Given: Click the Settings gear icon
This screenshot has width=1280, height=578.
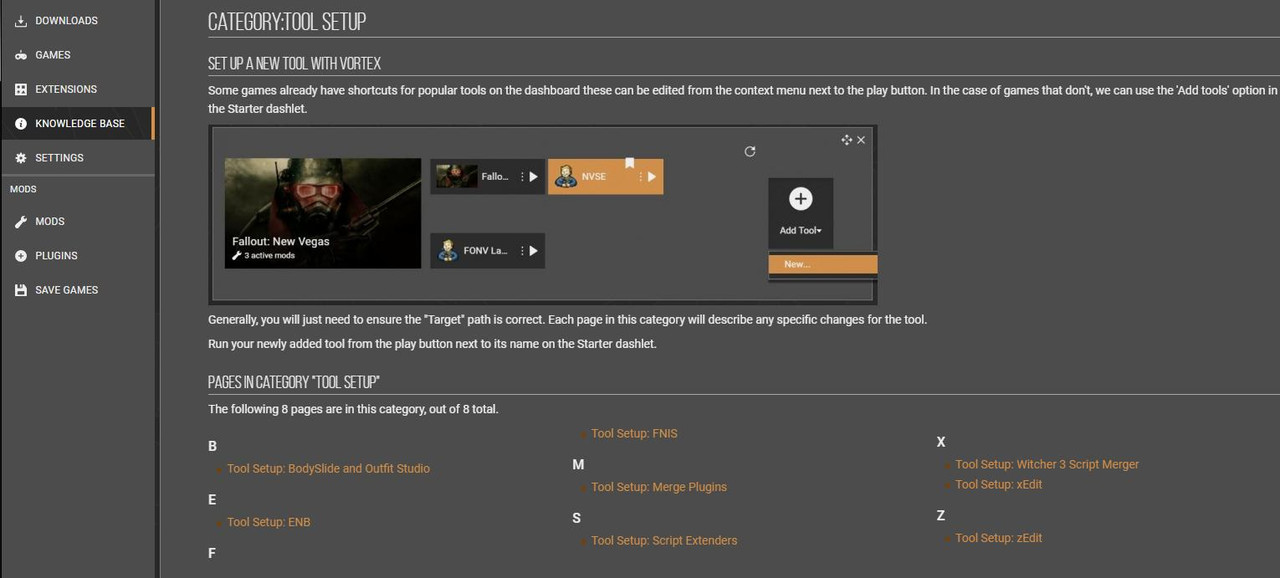Looking at the screenshot, I should (21, 158).
